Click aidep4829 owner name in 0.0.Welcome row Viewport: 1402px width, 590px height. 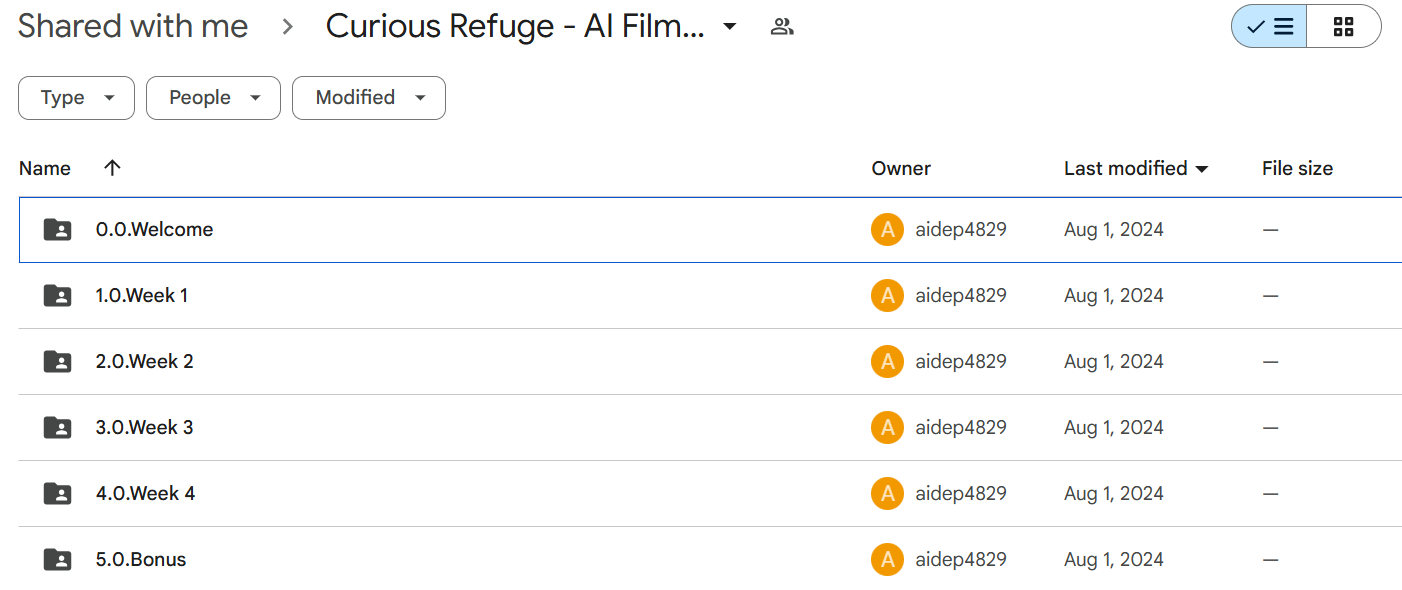pos(961,230)
